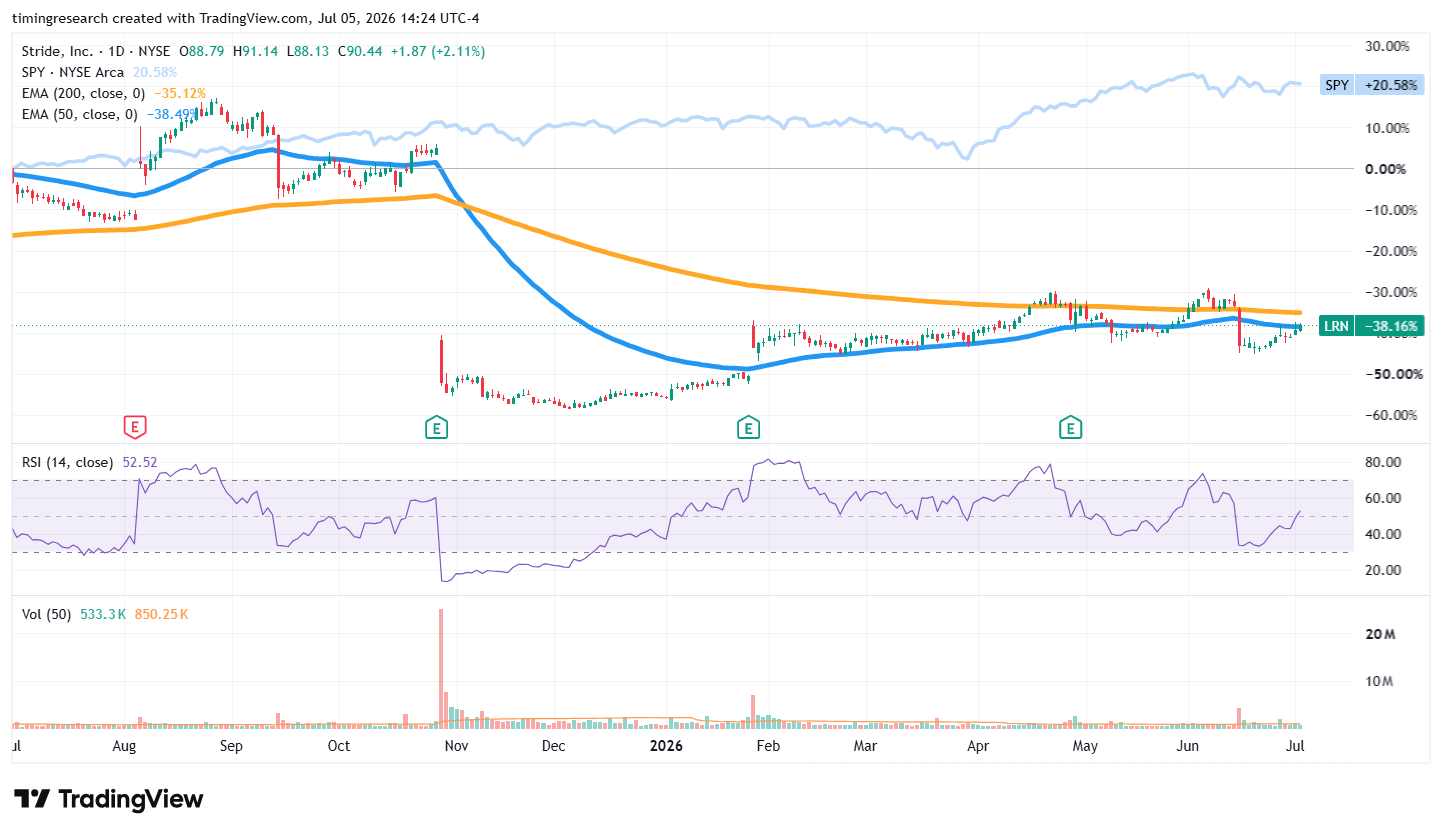Open the green earnings marker near February
The width and height of the screenshot is (1442, 835).
point(748,428)
